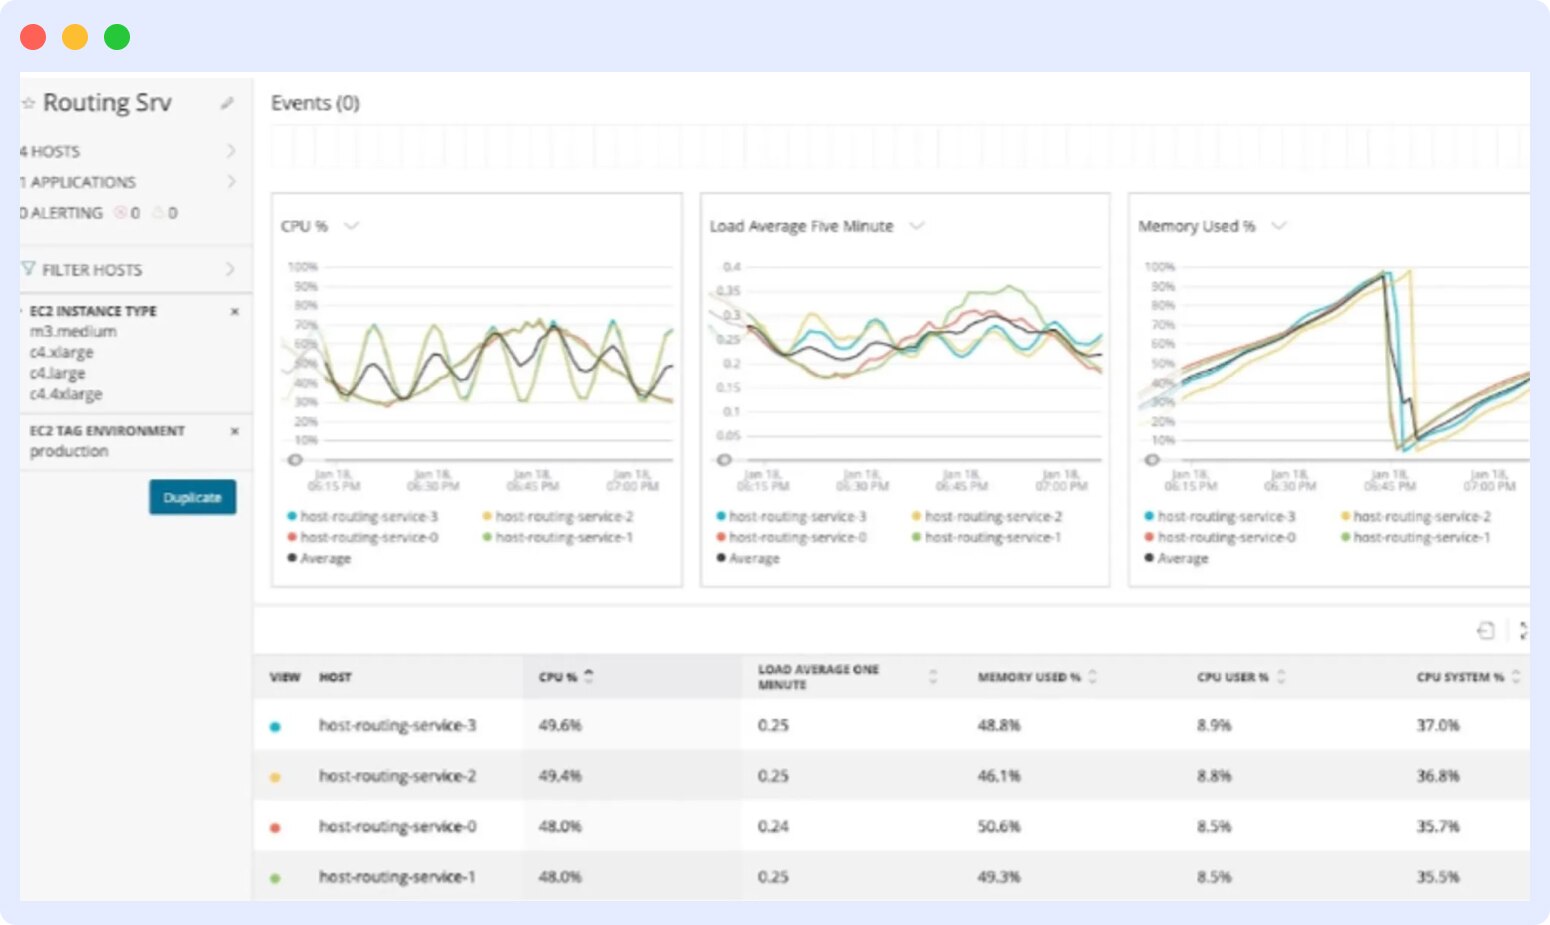Expand the FILTER HOSTS section
The width and height of the screenshot is (1550, 925).
point(232,269)
